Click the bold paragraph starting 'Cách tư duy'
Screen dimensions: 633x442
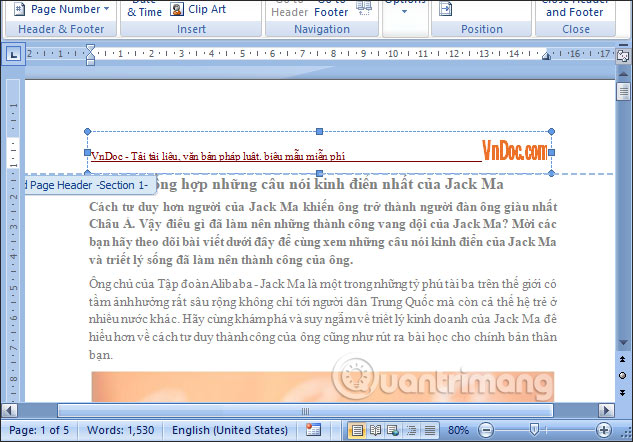click(323, 233)
